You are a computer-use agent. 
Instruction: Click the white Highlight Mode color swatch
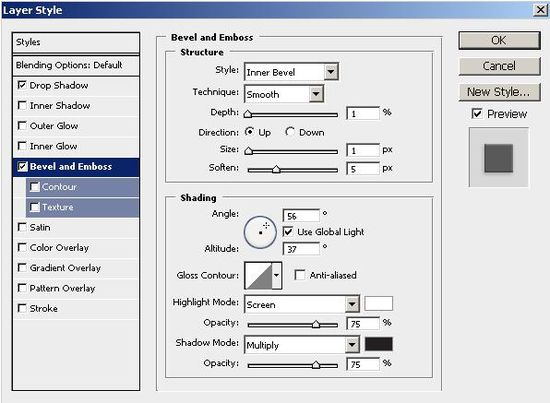[x=378, y=304]
